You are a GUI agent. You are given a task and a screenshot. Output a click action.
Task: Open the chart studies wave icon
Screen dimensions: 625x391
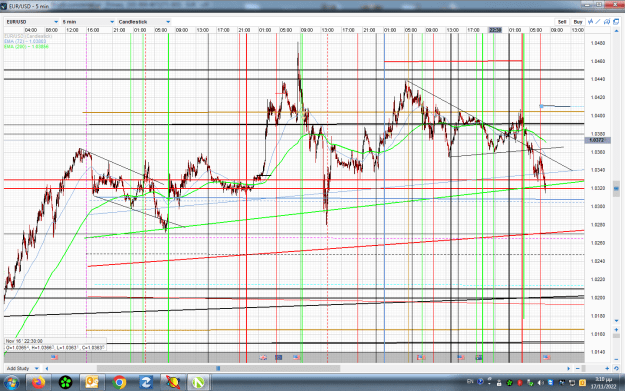[x=591, y=22]
